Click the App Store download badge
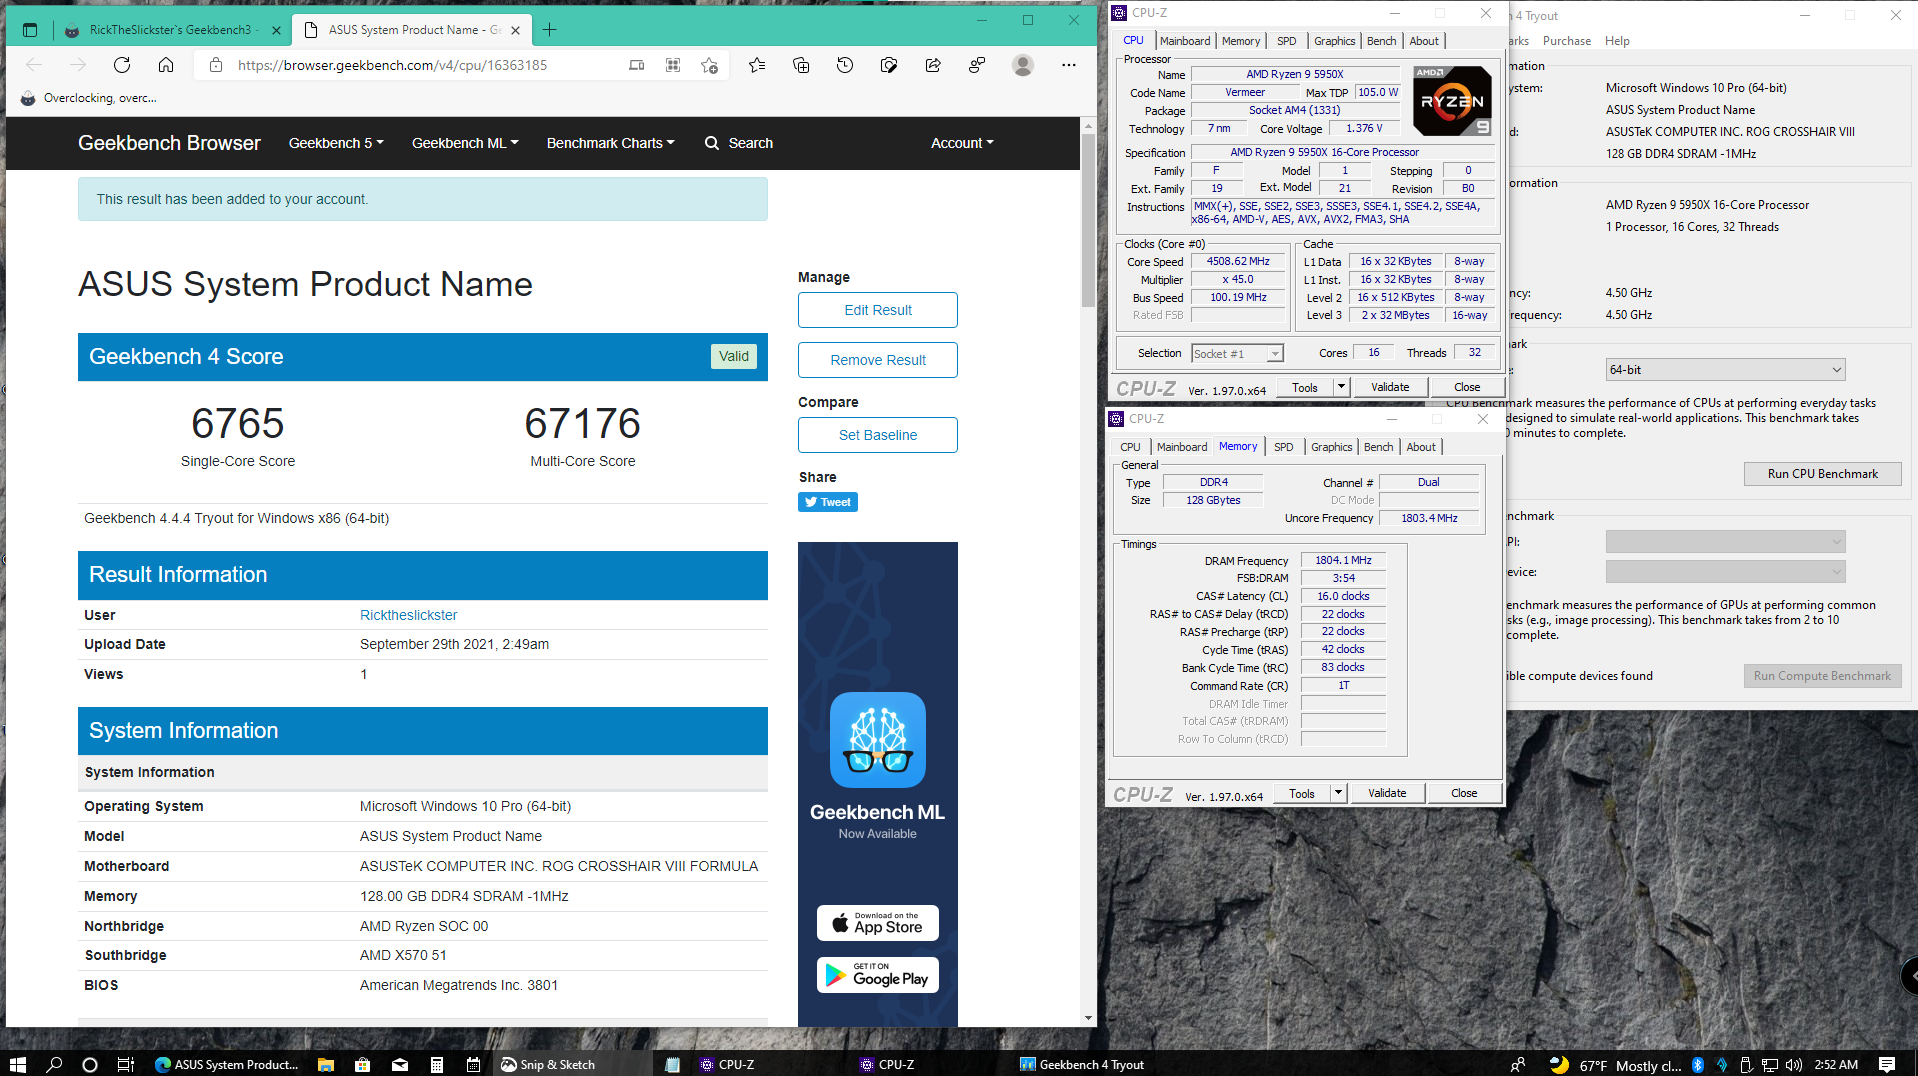Viewport: 1918px width, 1076px height. 878,923
